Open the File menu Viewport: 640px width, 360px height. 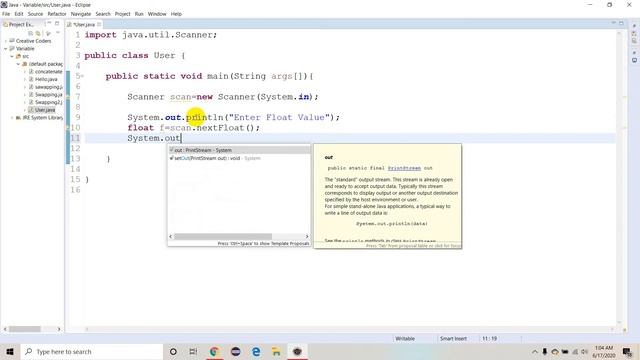[x=6, y=14]
